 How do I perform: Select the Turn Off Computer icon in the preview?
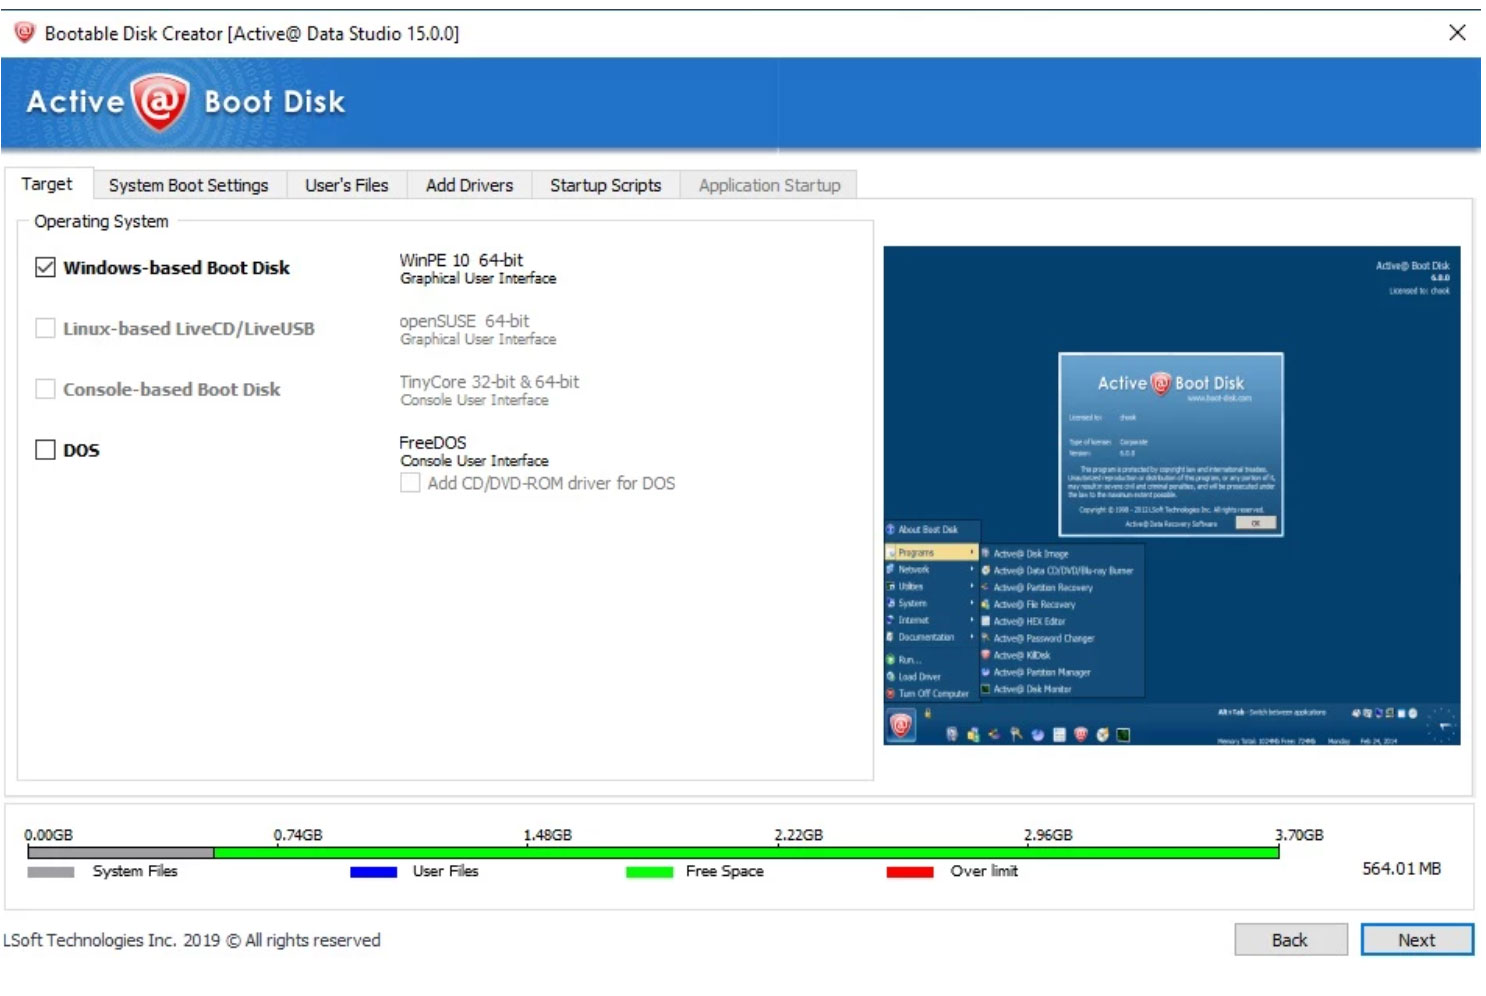pos(933,693)
